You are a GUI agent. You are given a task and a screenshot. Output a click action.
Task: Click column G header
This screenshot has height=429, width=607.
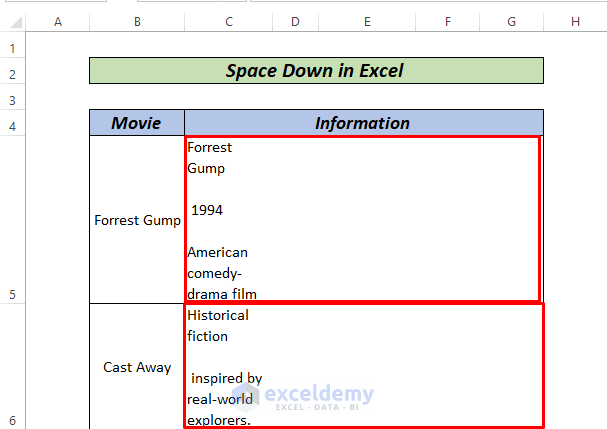[x=511, y=21]
